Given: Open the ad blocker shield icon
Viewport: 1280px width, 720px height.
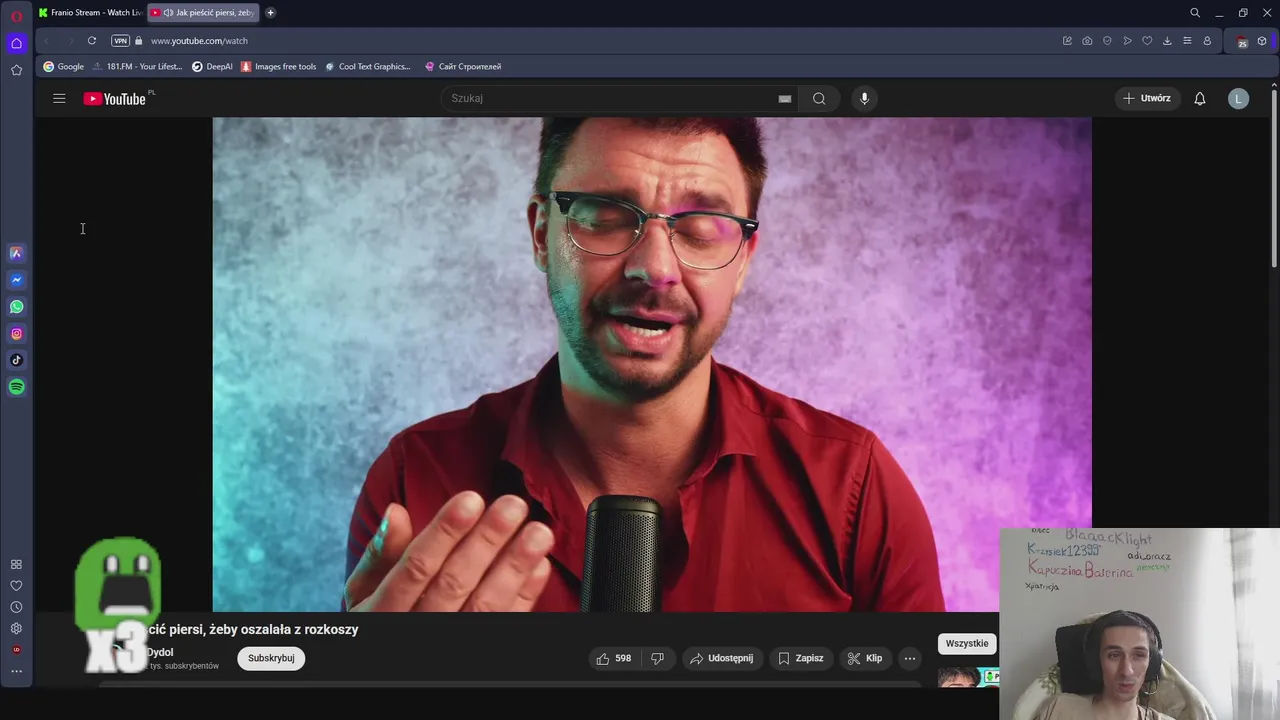Looking at the screenshot, I should [1107, 41].
